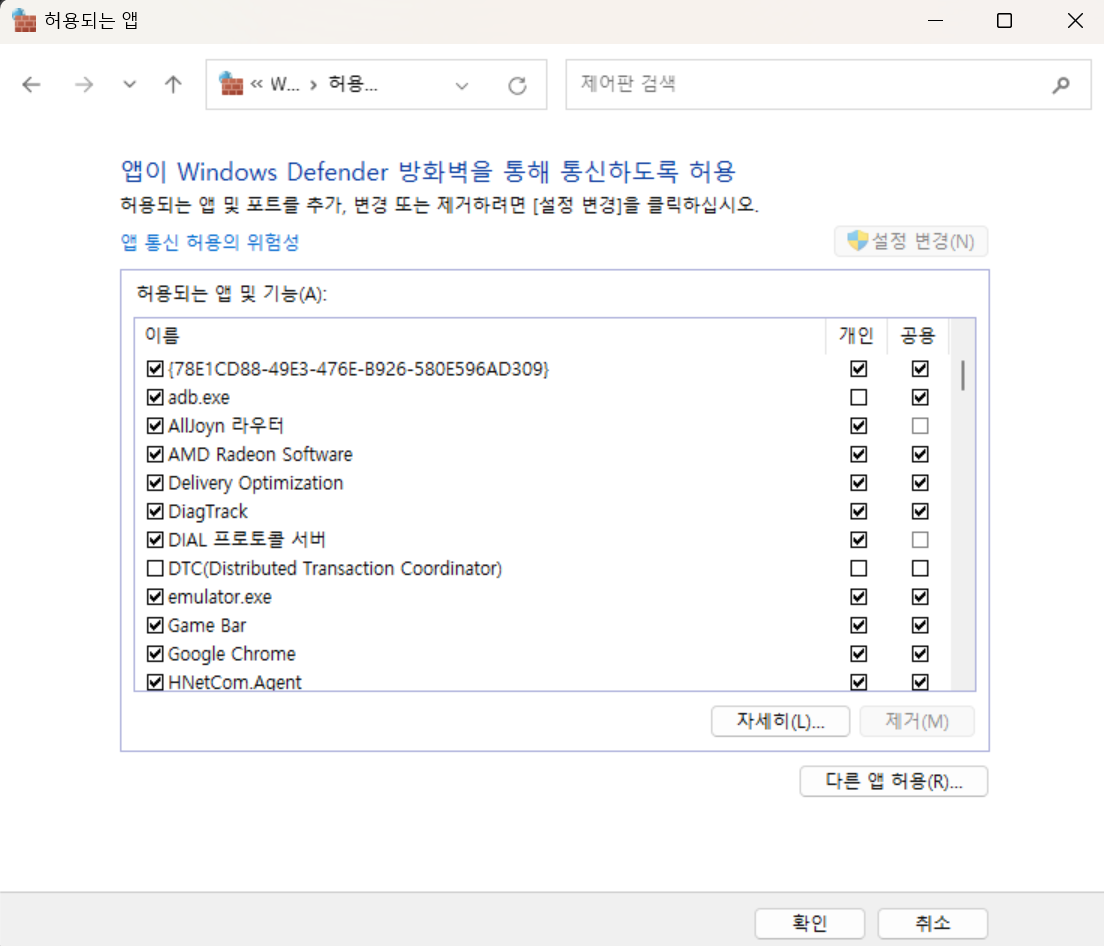Open recent locations chevron next to forward arrow

click(129, 85)
